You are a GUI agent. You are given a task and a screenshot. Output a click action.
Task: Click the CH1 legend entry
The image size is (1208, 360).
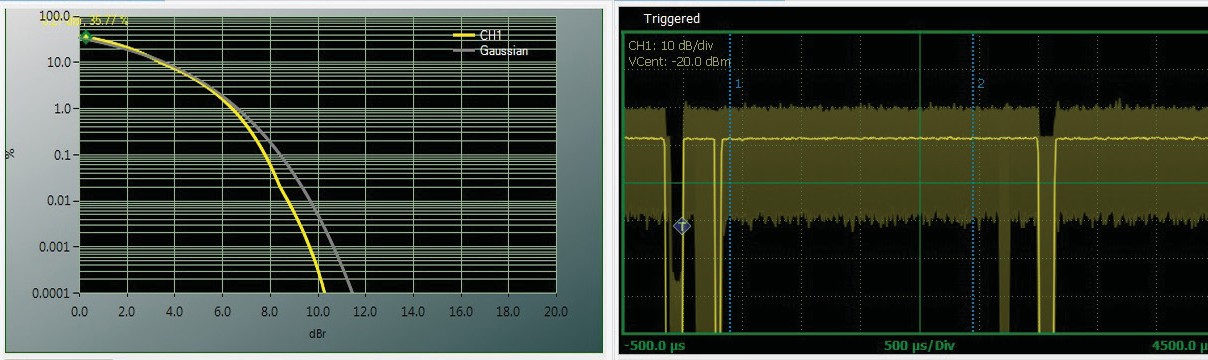click(x=490, y=36)
